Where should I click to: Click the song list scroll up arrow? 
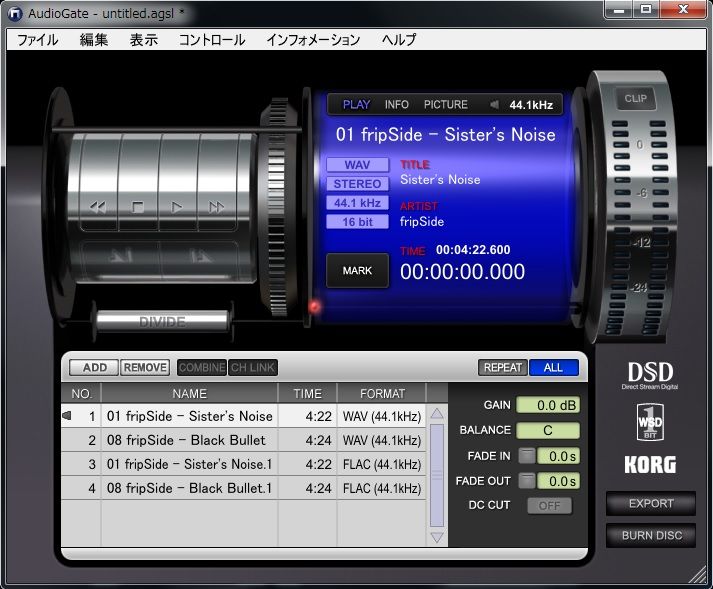(437, 413)
